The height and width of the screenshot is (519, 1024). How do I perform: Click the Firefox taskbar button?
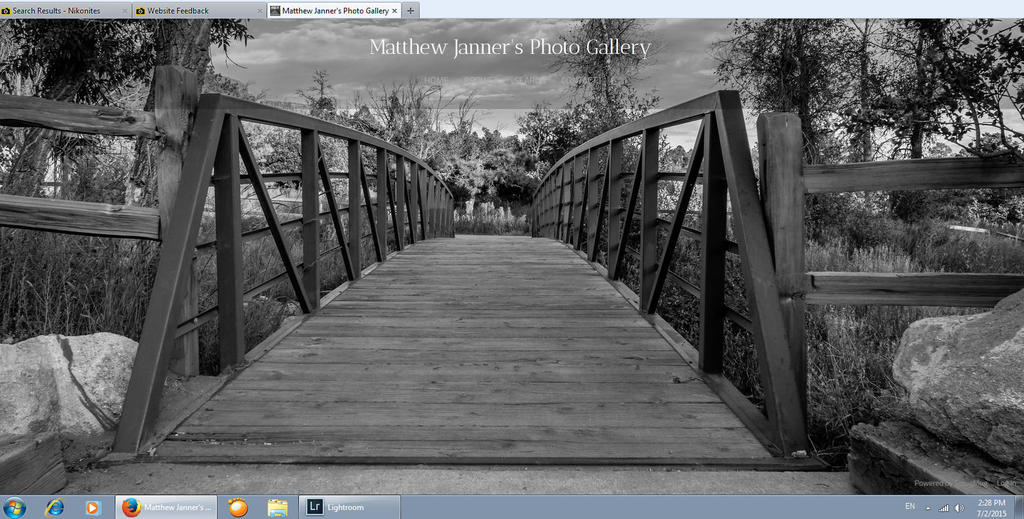(166, 507)
